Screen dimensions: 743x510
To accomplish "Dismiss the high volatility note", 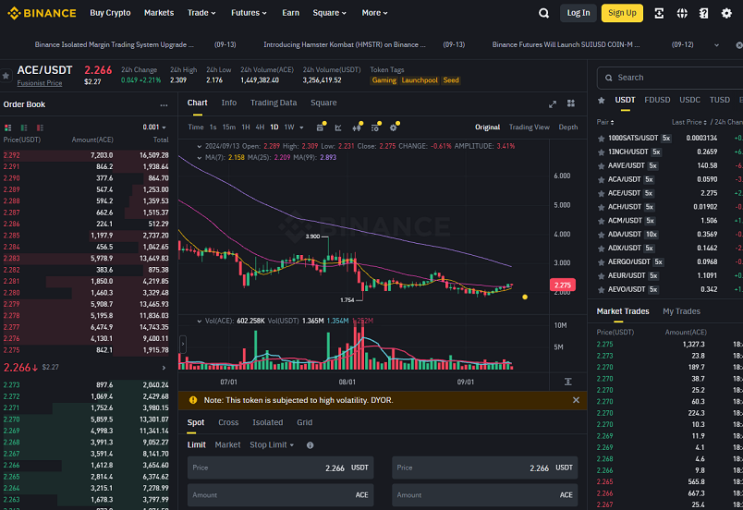I will (576, 400).
